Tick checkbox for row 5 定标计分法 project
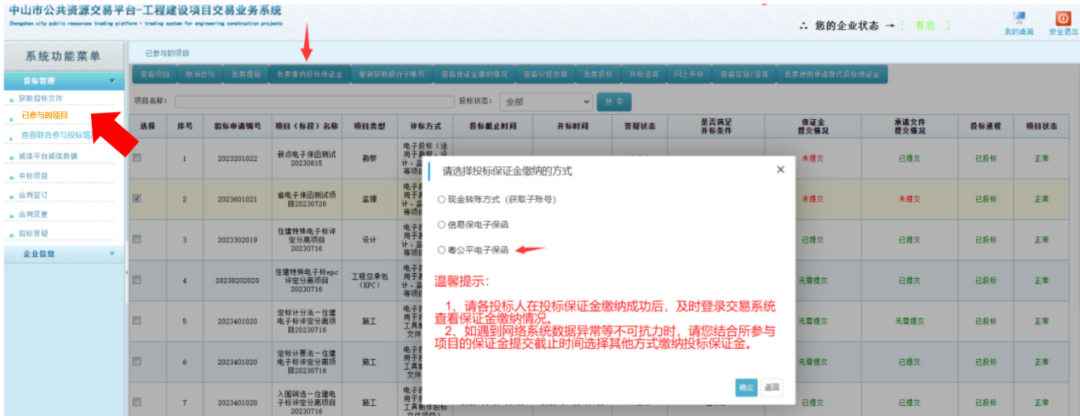 click(137, 320)
